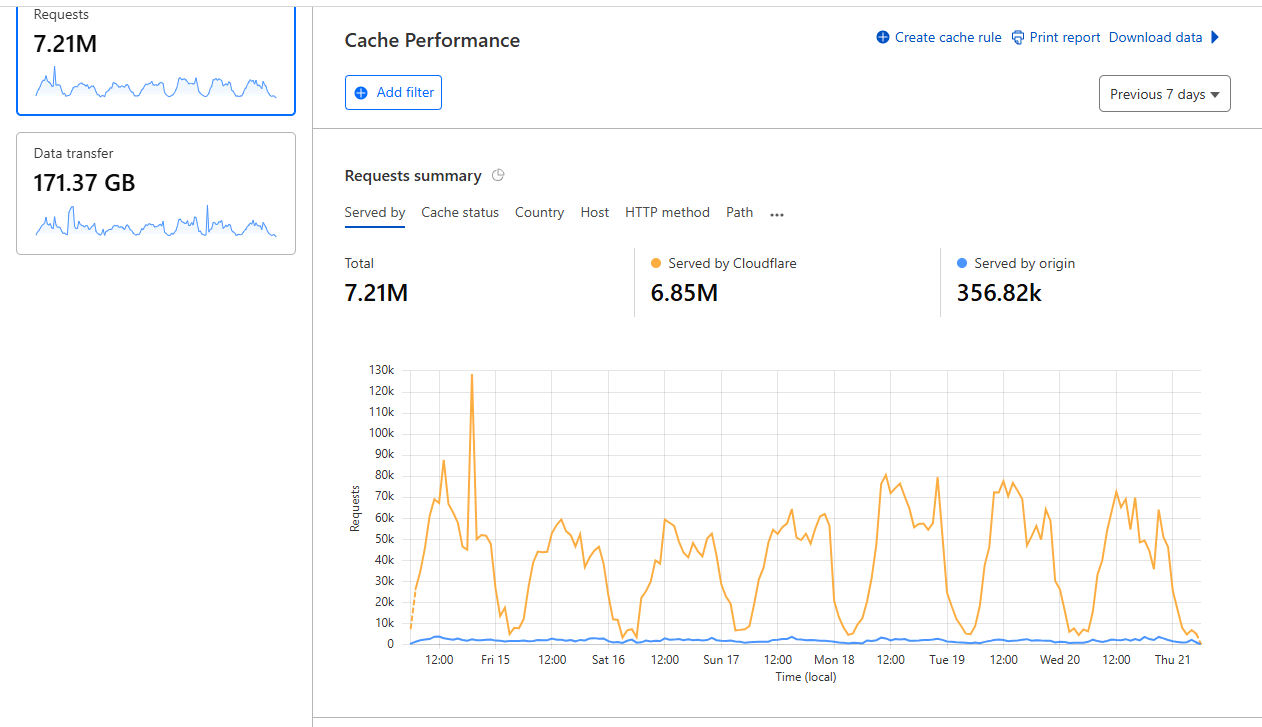The width and height of the screenshot is (1262, 727).
Task: Click the caret inside the Previous 7 days selector
Action: [1215, 93]
